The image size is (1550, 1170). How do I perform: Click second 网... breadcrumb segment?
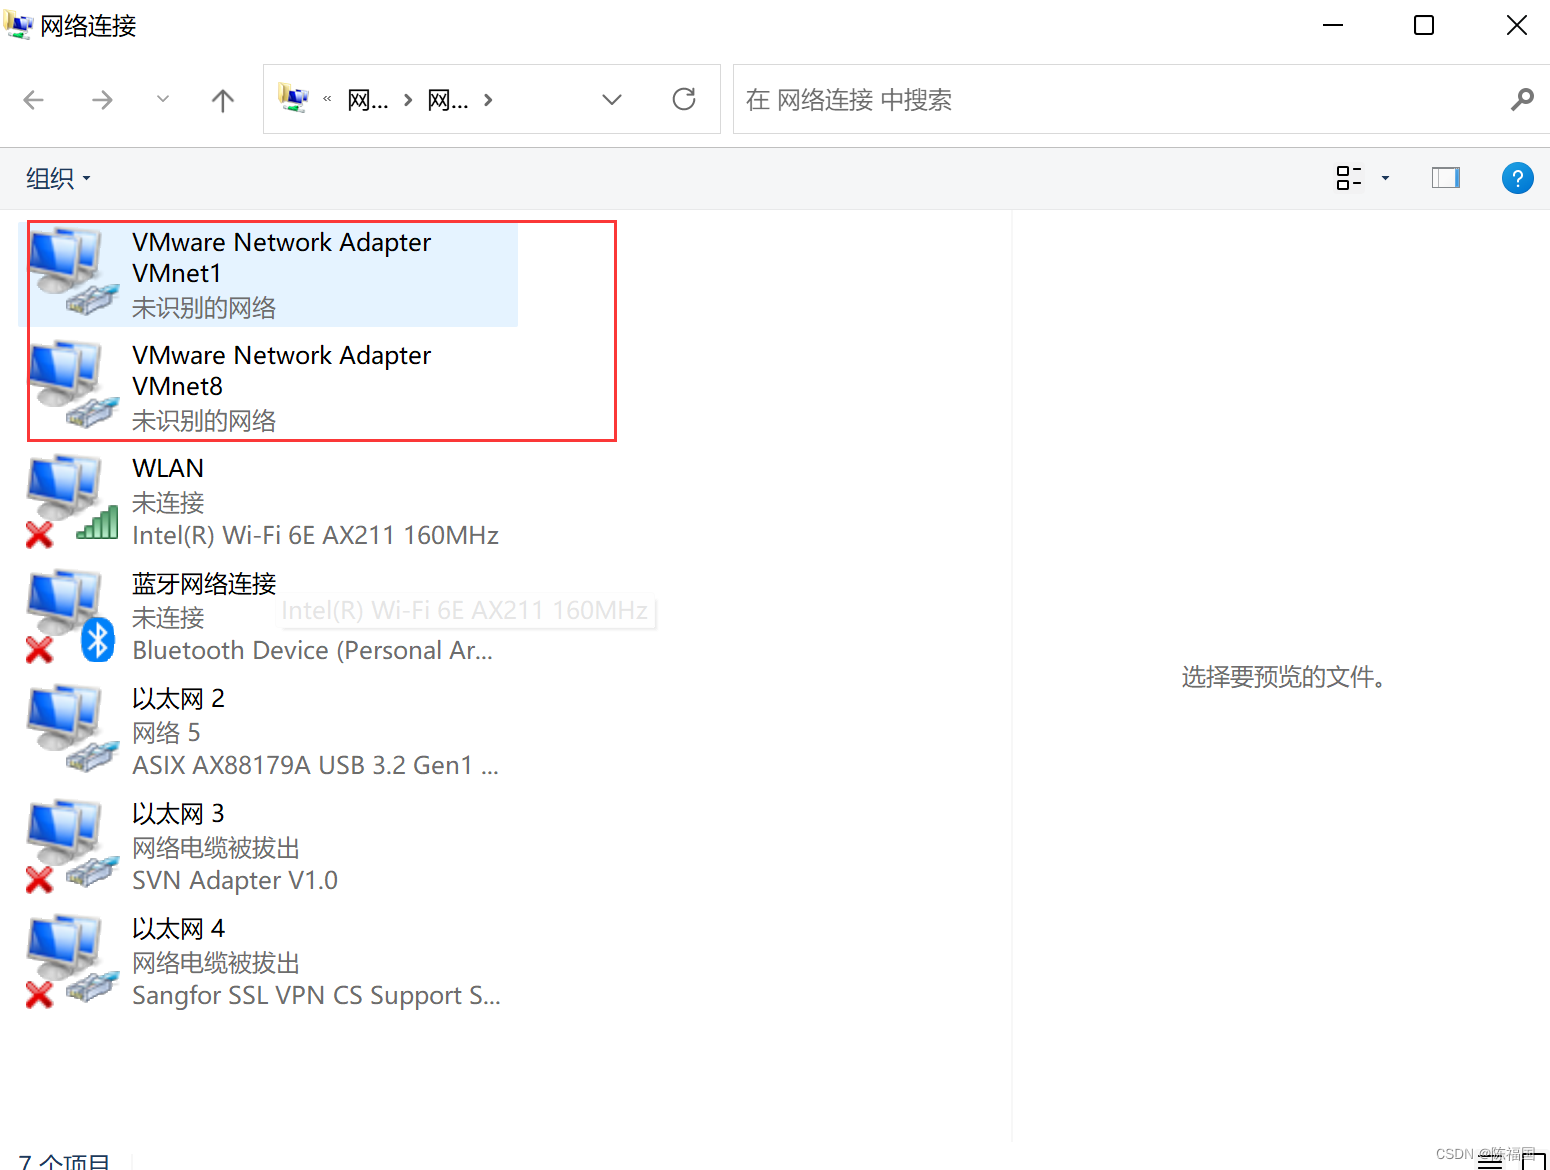click(447, 99)
